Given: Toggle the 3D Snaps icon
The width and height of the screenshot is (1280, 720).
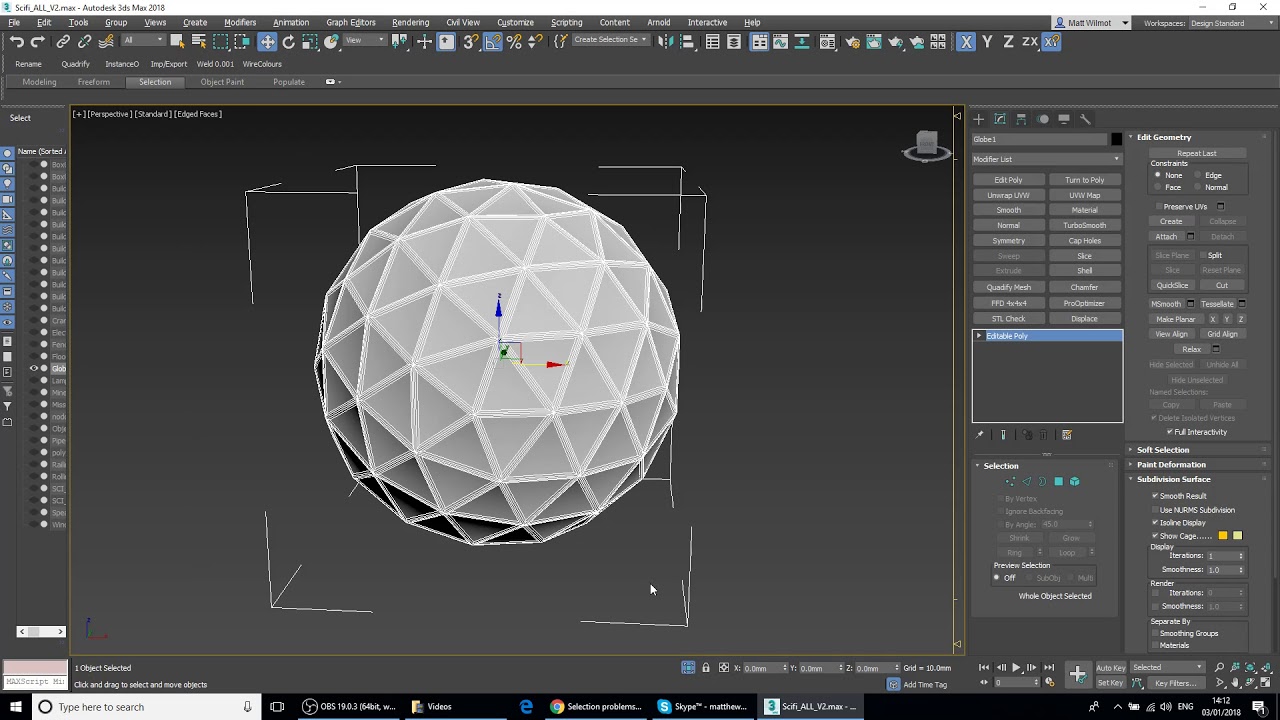Looking at the screenshot, I should coord(470,41).
